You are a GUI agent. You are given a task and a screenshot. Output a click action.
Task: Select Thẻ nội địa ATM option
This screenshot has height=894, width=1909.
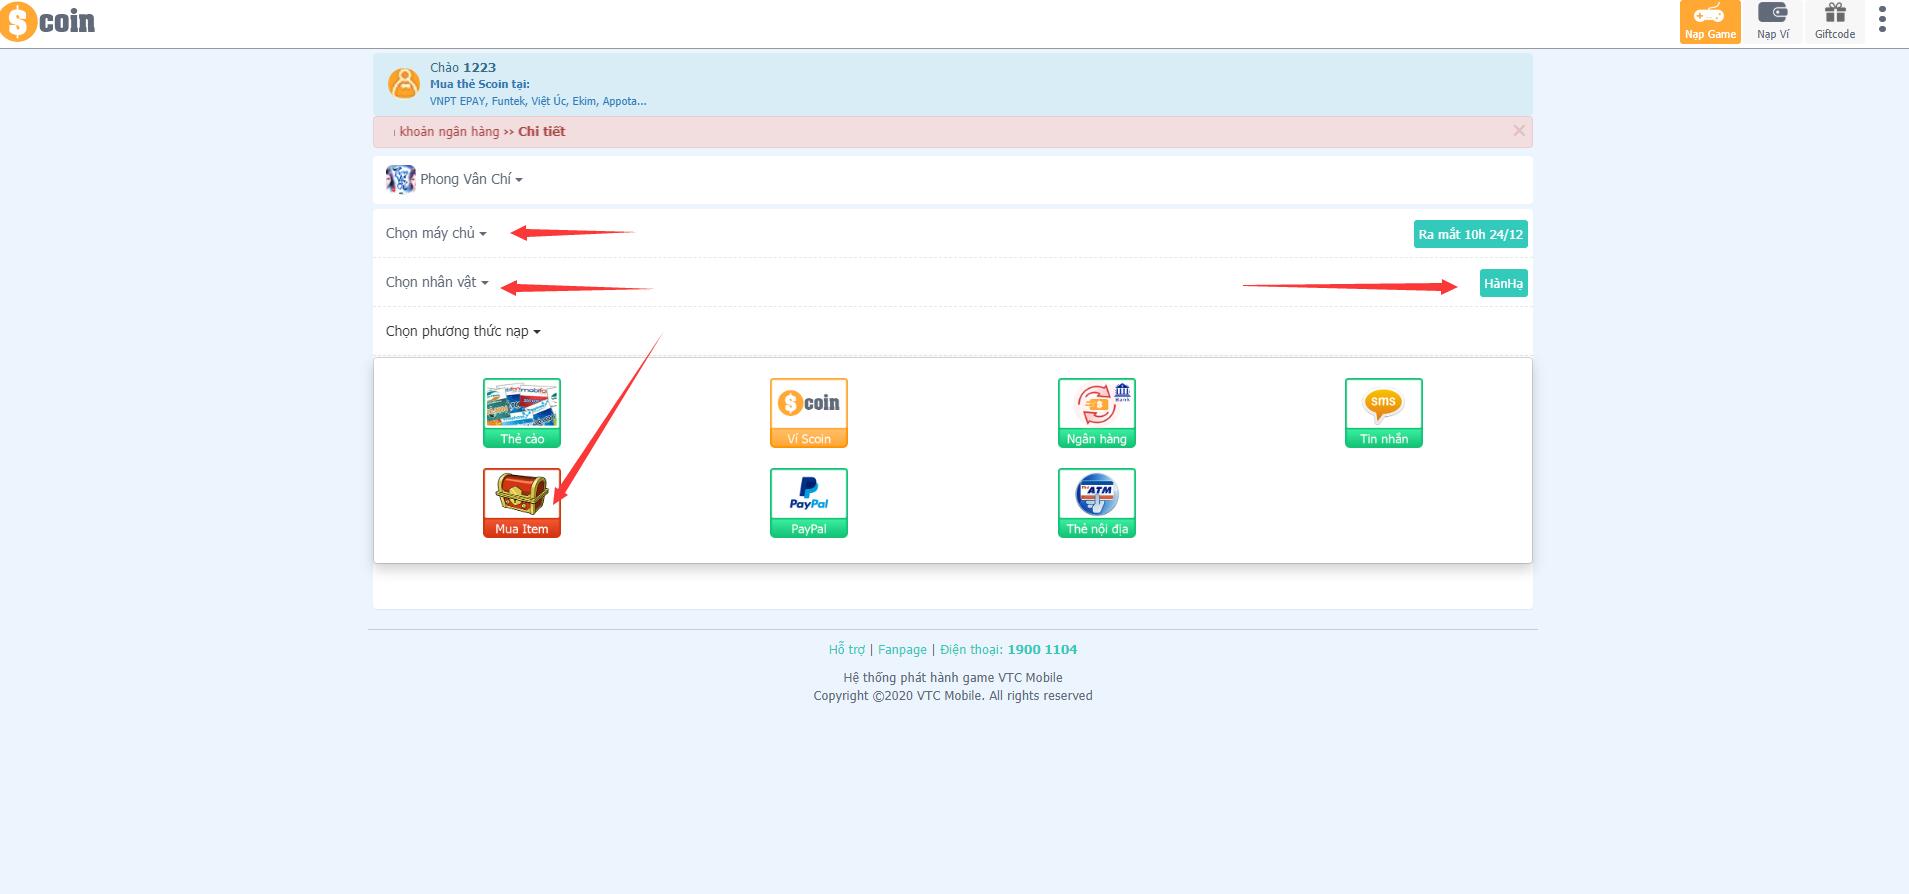[1096, 502]
